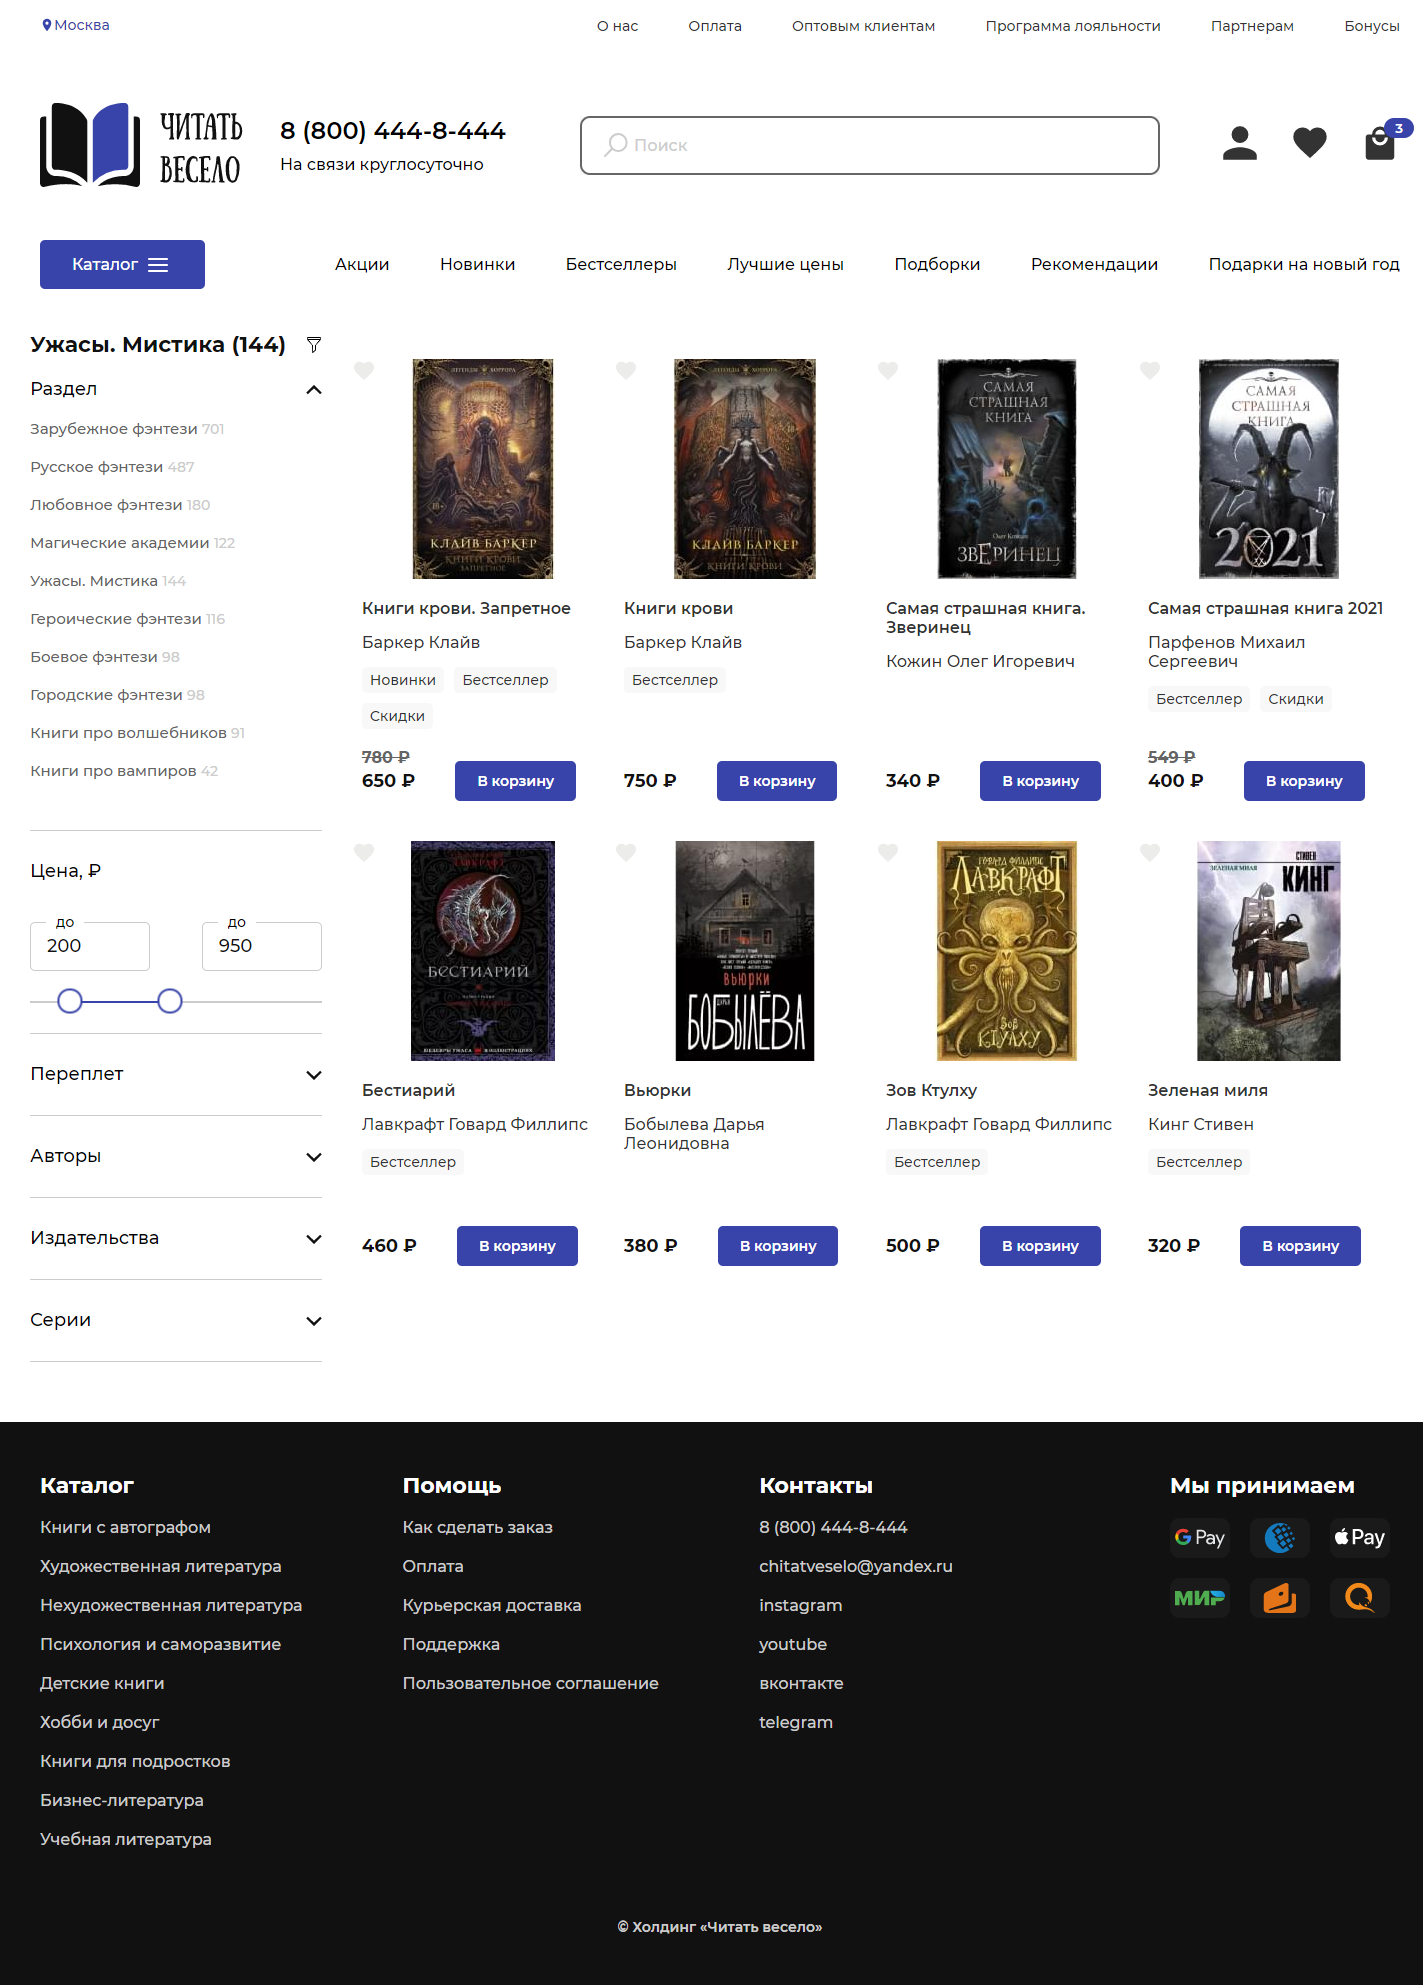Screen dimensions: 1423x1985
Task: Expand the Издательства filter
Action: pyautogui.click(x=314, y=1239)
